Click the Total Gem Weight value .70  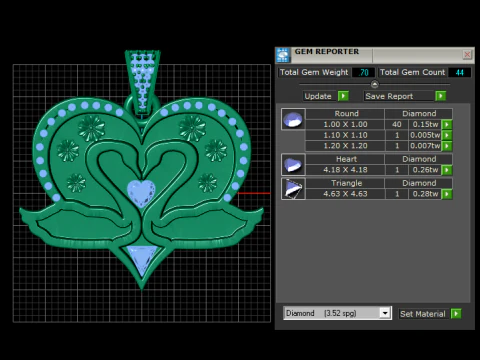[x=363, y=72]
